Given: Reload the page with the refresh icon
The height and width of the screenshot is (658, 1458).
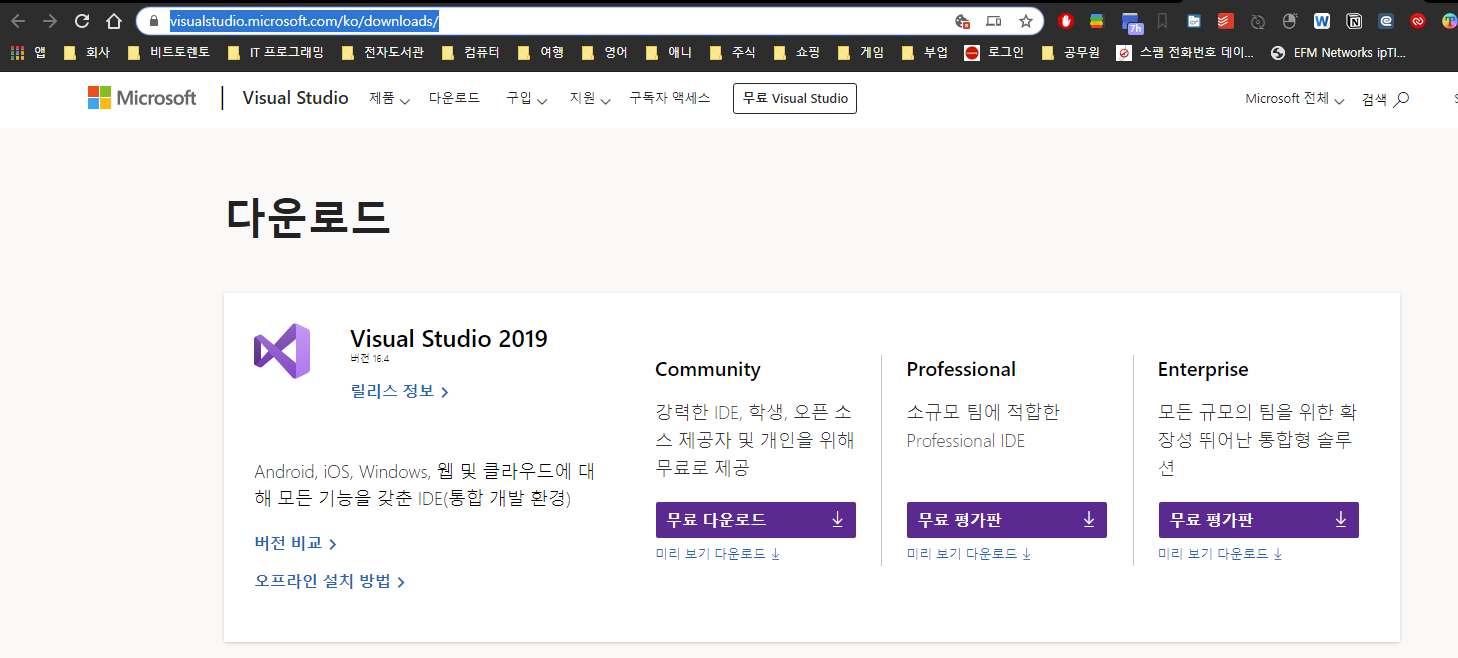Looking at the screenshot, I should tap(82, 20).
